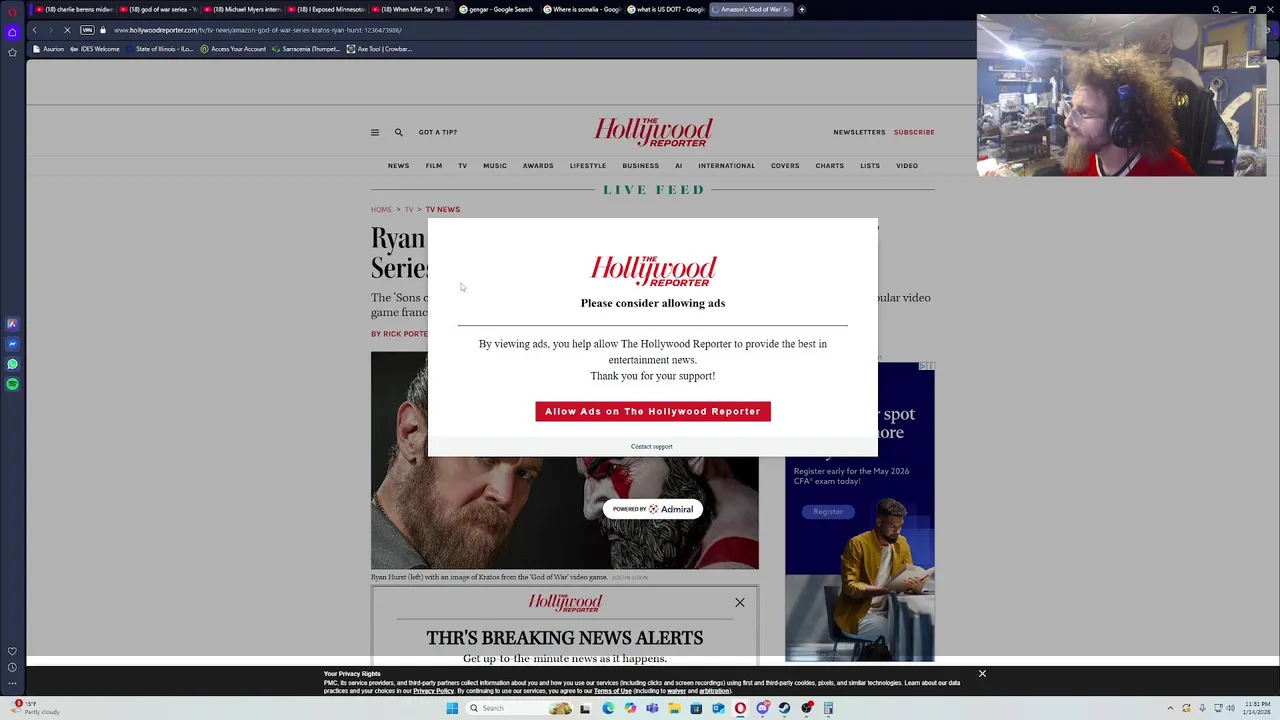
Task: Open the Axe Tool Crowbar bookmark
Action: point(379,49)
